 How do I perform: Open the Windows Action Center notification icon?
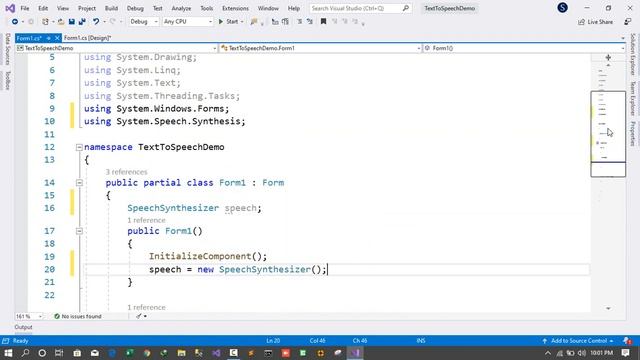[x=625, y=353]
